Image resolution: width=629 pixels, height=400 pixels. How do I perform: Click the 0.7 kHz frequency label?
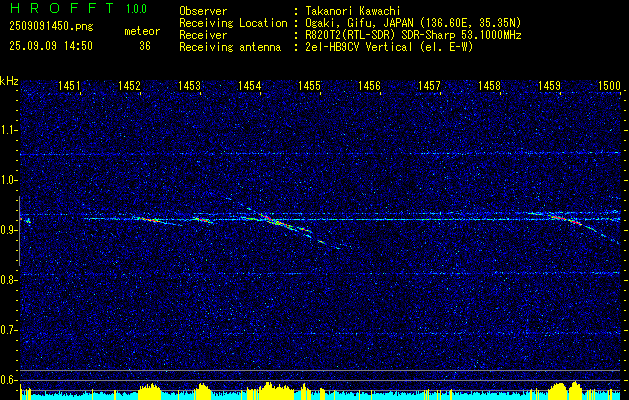coord(8,330)
